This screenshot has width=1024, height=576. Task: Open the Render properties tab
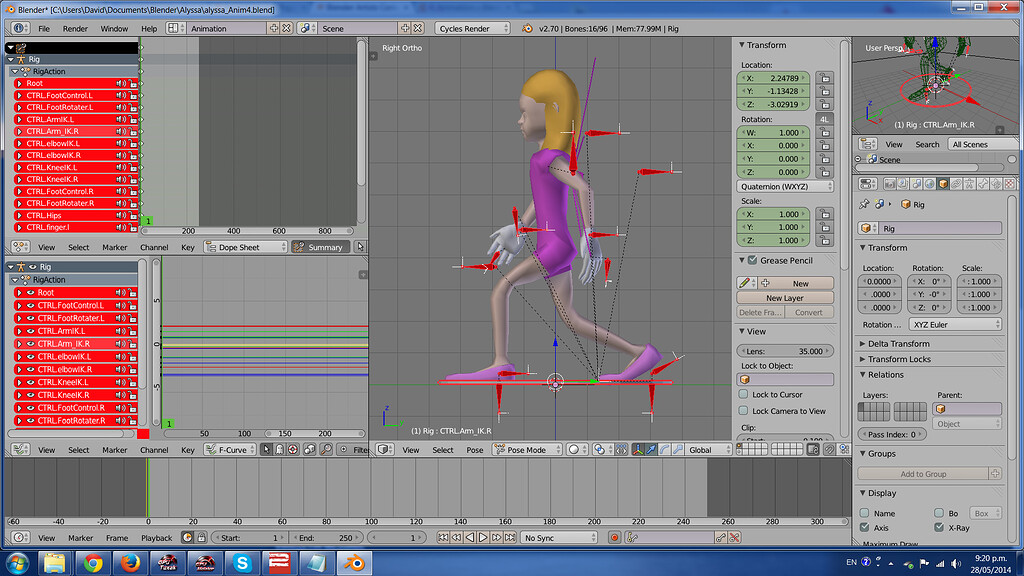(889, 184)
